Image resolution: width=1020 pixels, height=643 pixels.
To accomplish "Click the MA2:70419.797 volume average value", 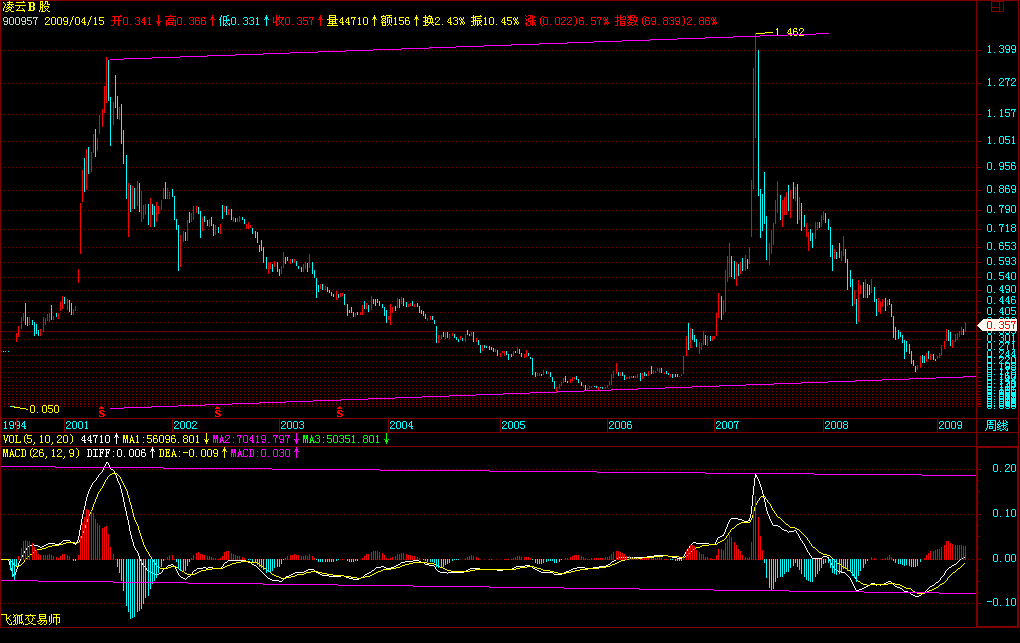I will pos(251,439).
